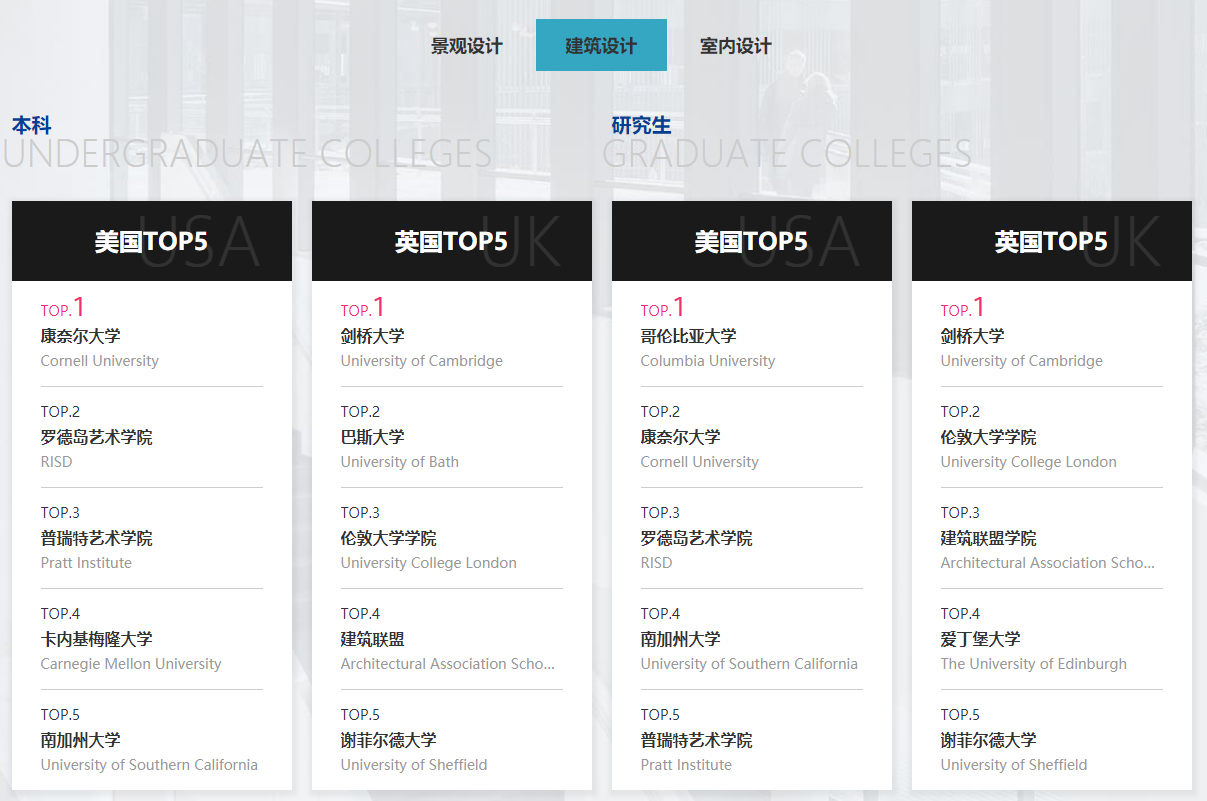
Task: Click graduate 美国TOP5 card header
Action: coord(752,241)
